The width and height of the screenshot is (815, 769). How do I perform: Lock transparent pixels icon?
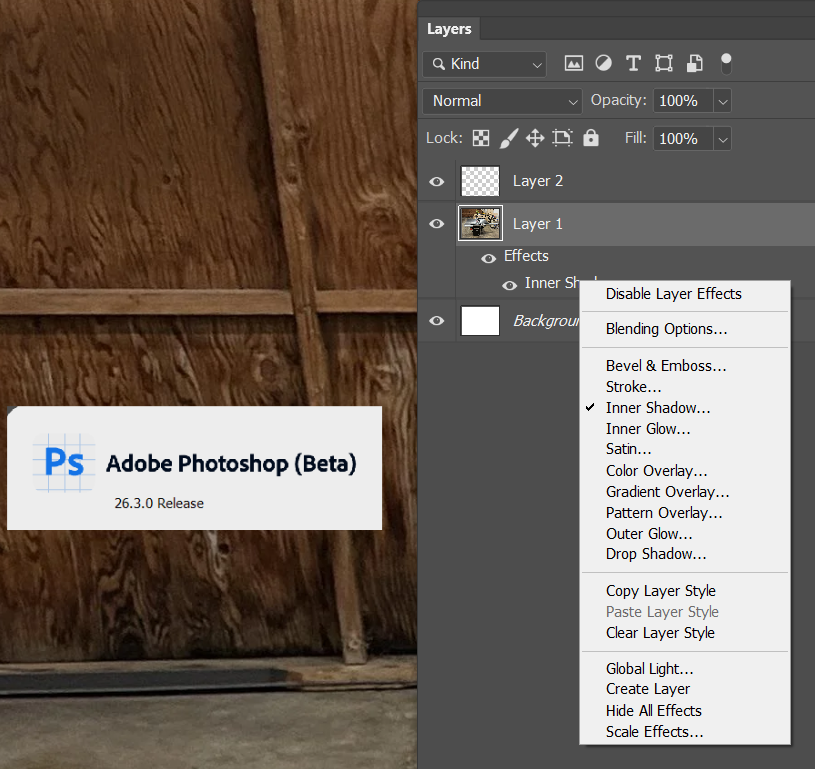(481, 138)
